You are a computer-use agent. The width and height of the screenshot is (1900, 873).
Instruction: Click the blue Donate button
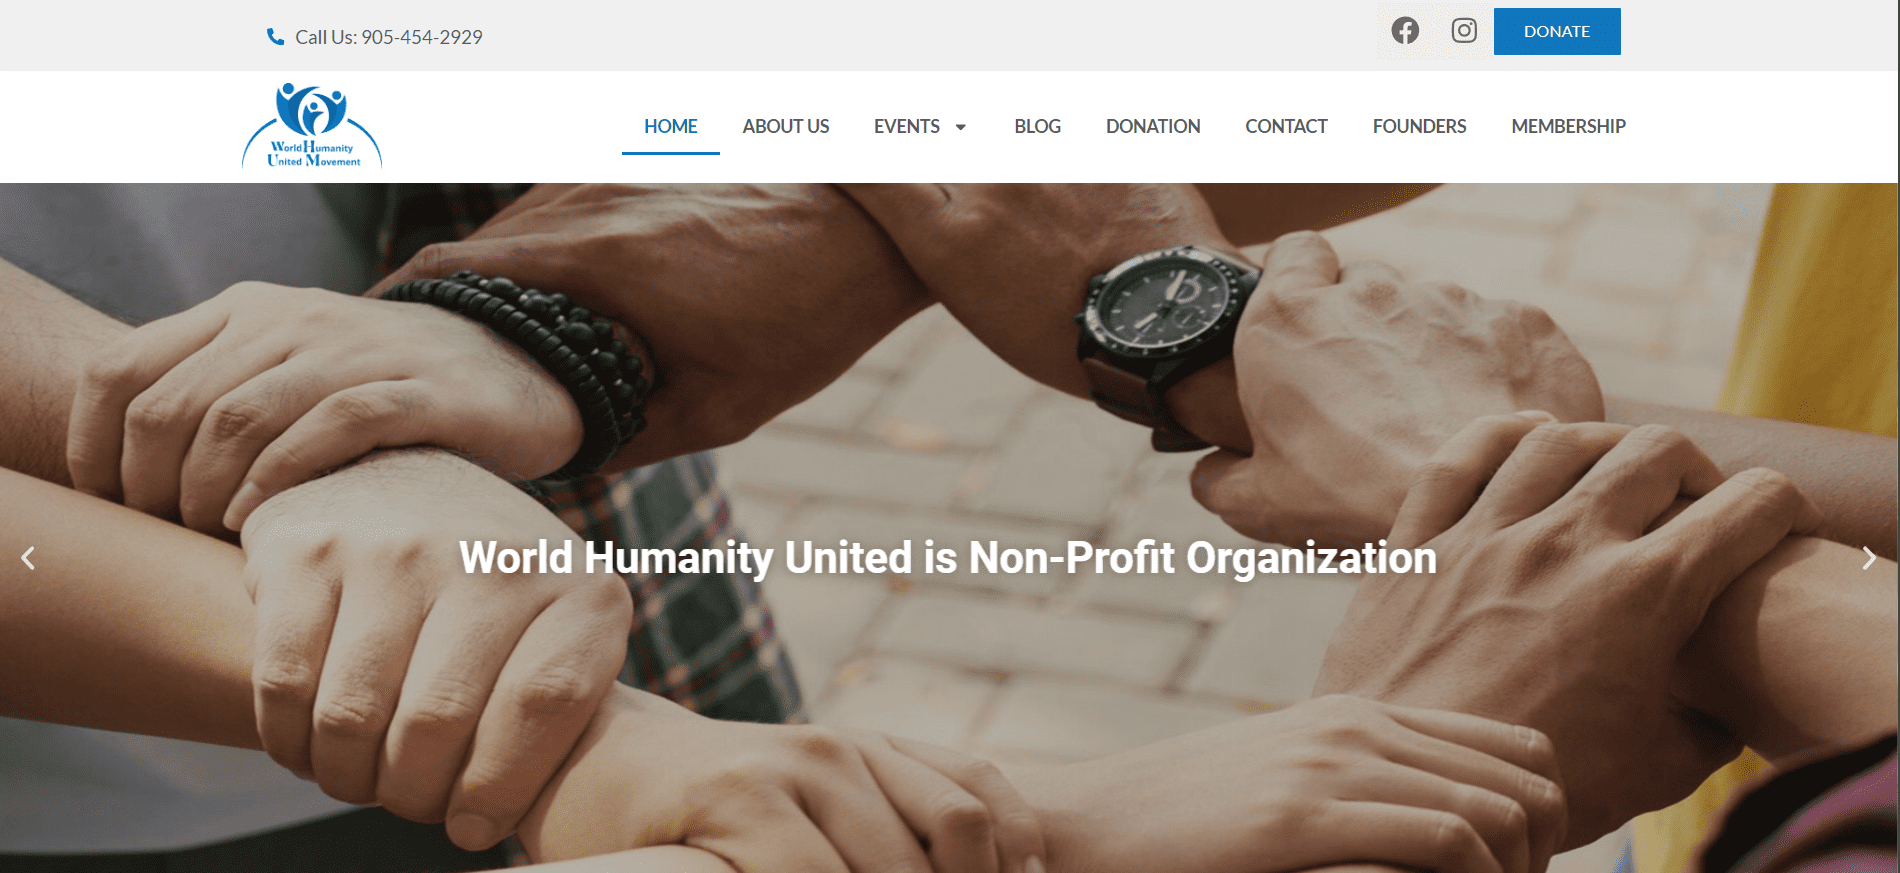1557,31
